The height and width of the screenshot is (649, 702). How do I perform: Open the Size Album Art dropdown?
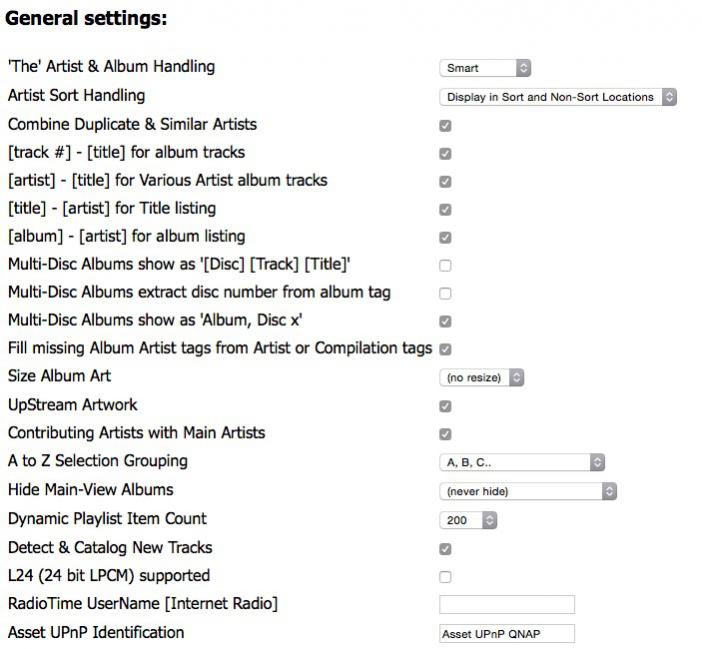pos(482,378)
